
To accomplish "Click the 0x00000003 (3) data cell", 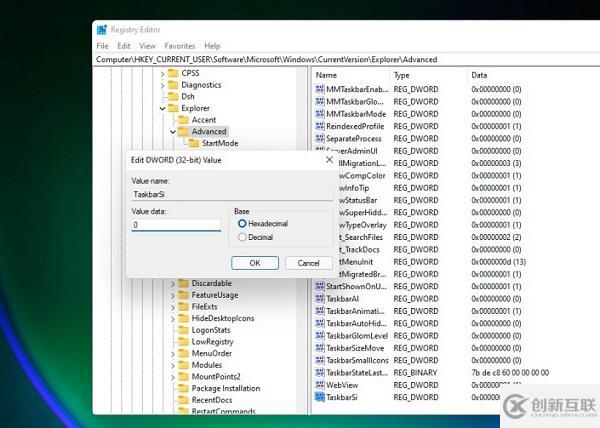I will click(496, 163).
